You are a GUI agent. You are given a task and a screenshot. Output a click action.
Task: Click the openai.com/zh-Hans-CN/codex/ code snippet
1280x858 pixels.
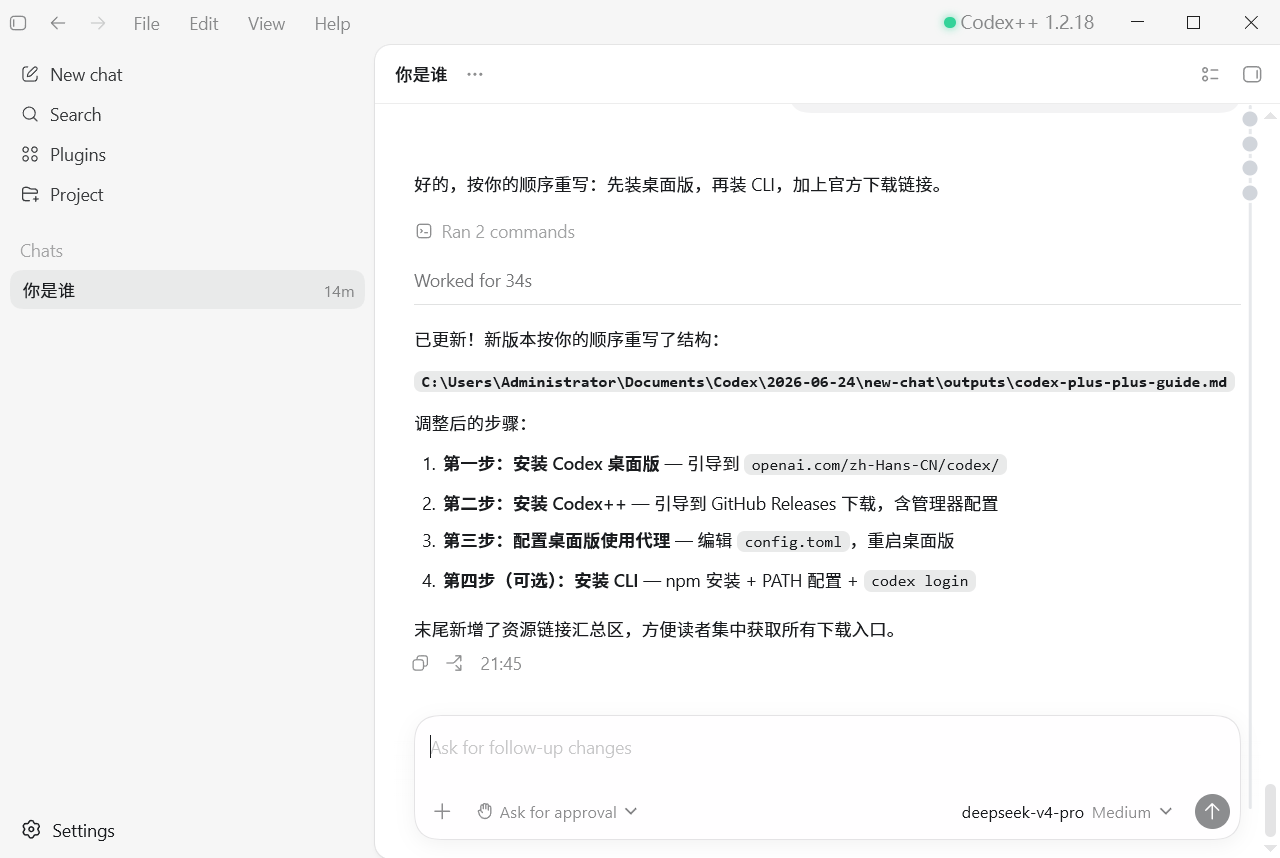pyautogui.click(x=875, y=464)
